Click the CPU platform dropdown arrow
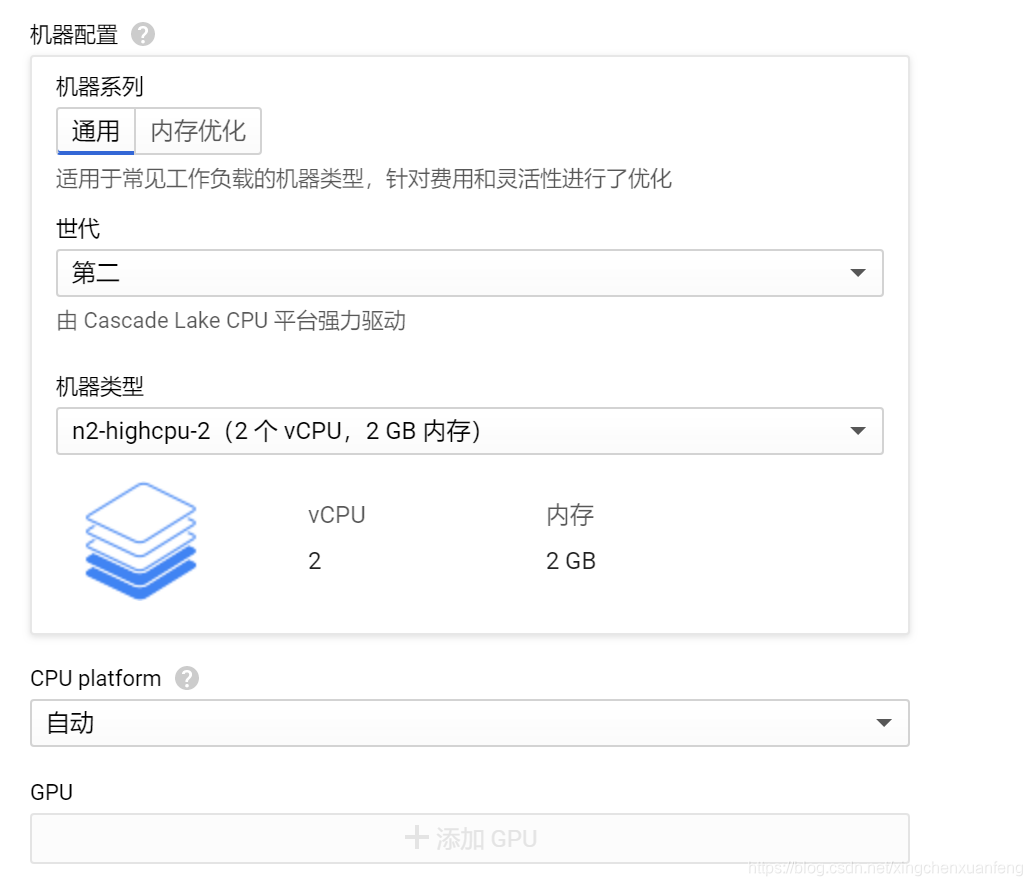 tap(886, 722)
